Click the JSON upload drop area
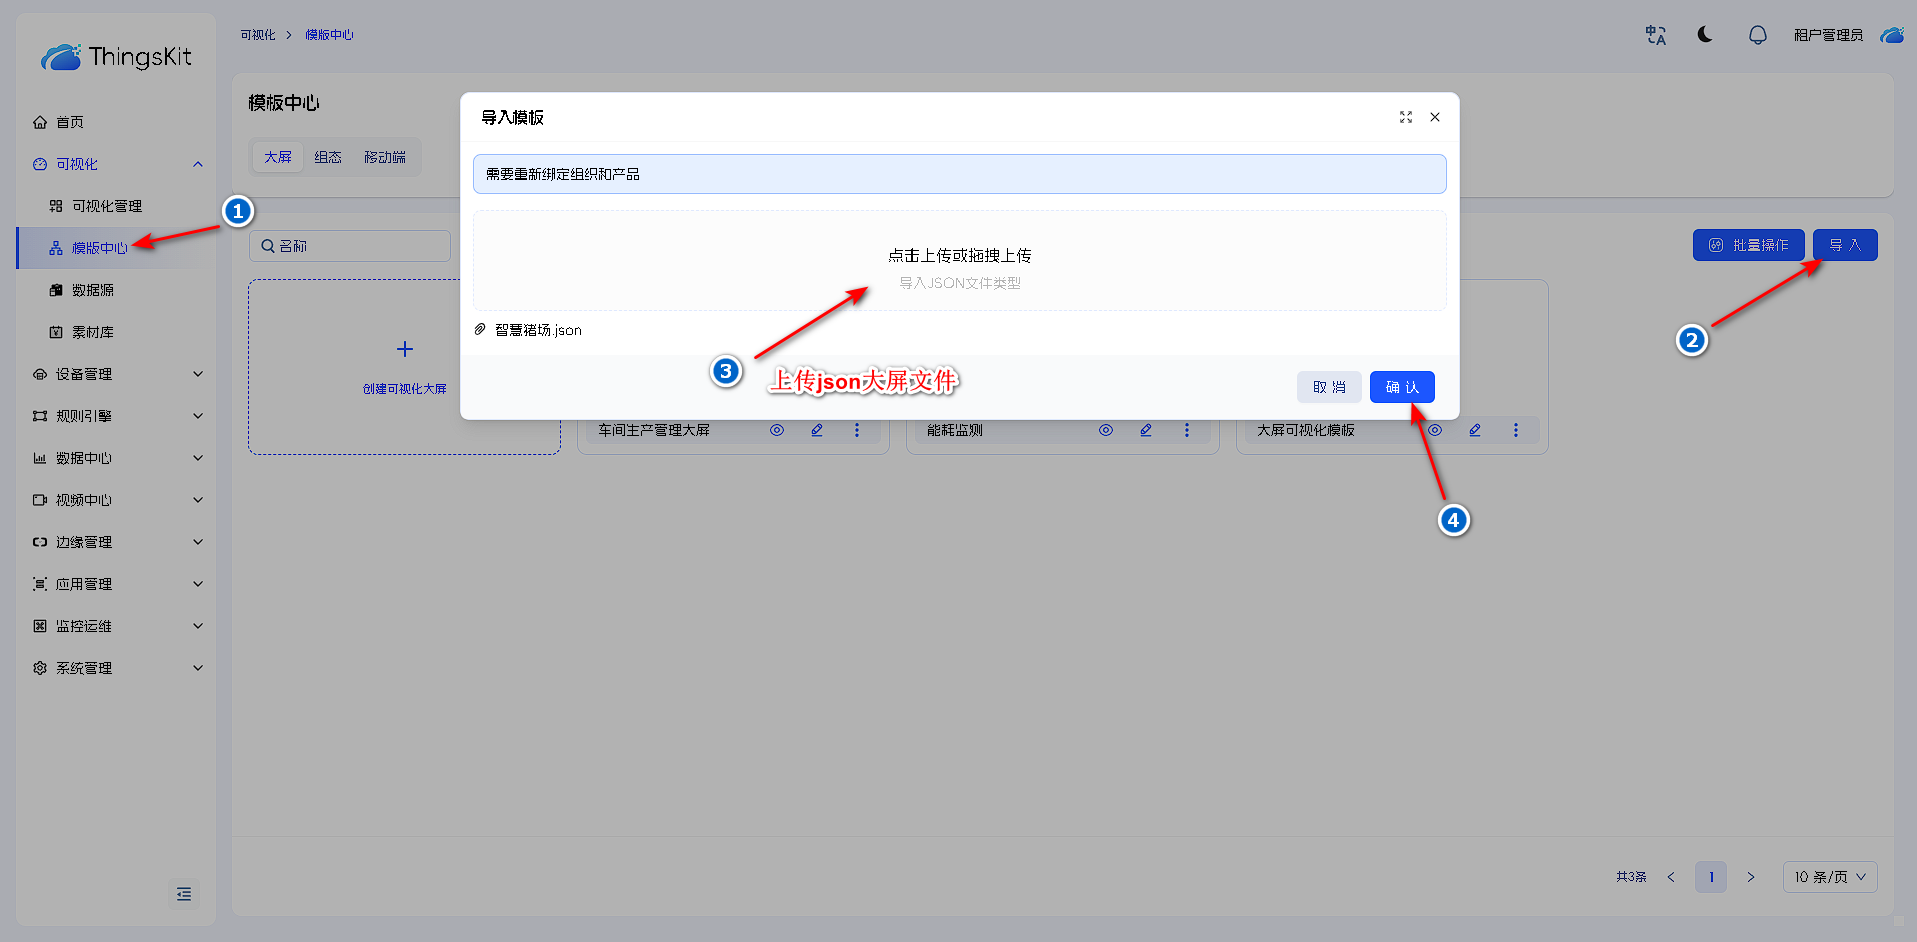 959,261
